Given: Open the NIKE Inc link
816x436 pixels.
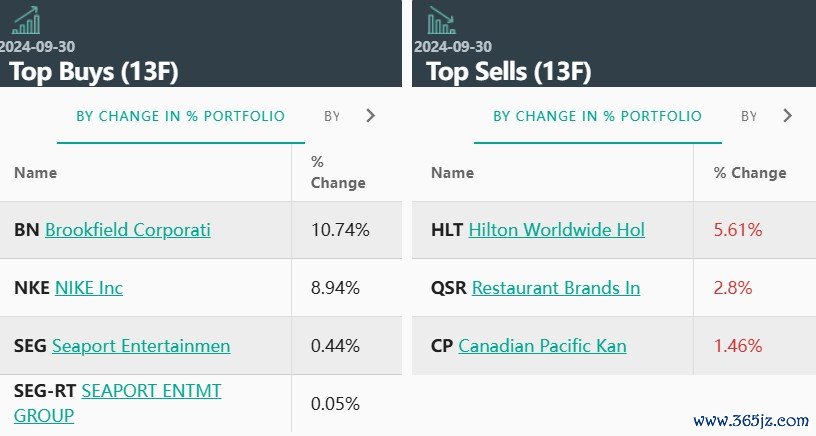Looking at the screenshot, I should 89,288.
